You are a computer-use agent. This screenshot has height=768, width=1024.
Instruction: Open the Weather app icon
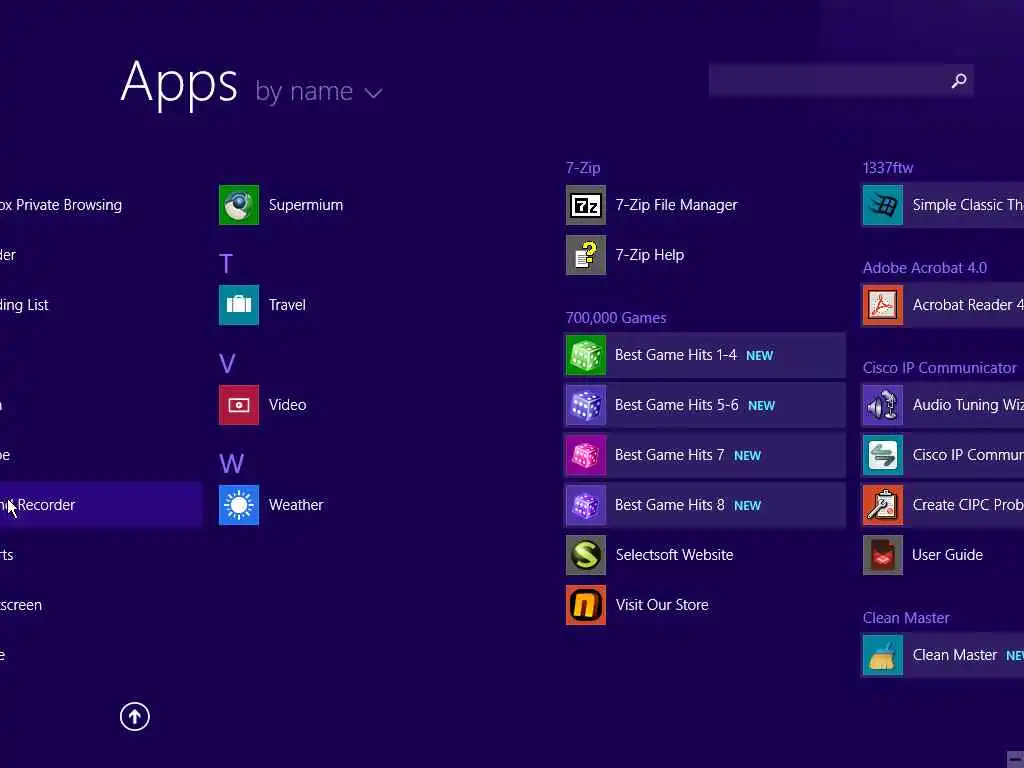pyautogui.click(x=238, y=505)
